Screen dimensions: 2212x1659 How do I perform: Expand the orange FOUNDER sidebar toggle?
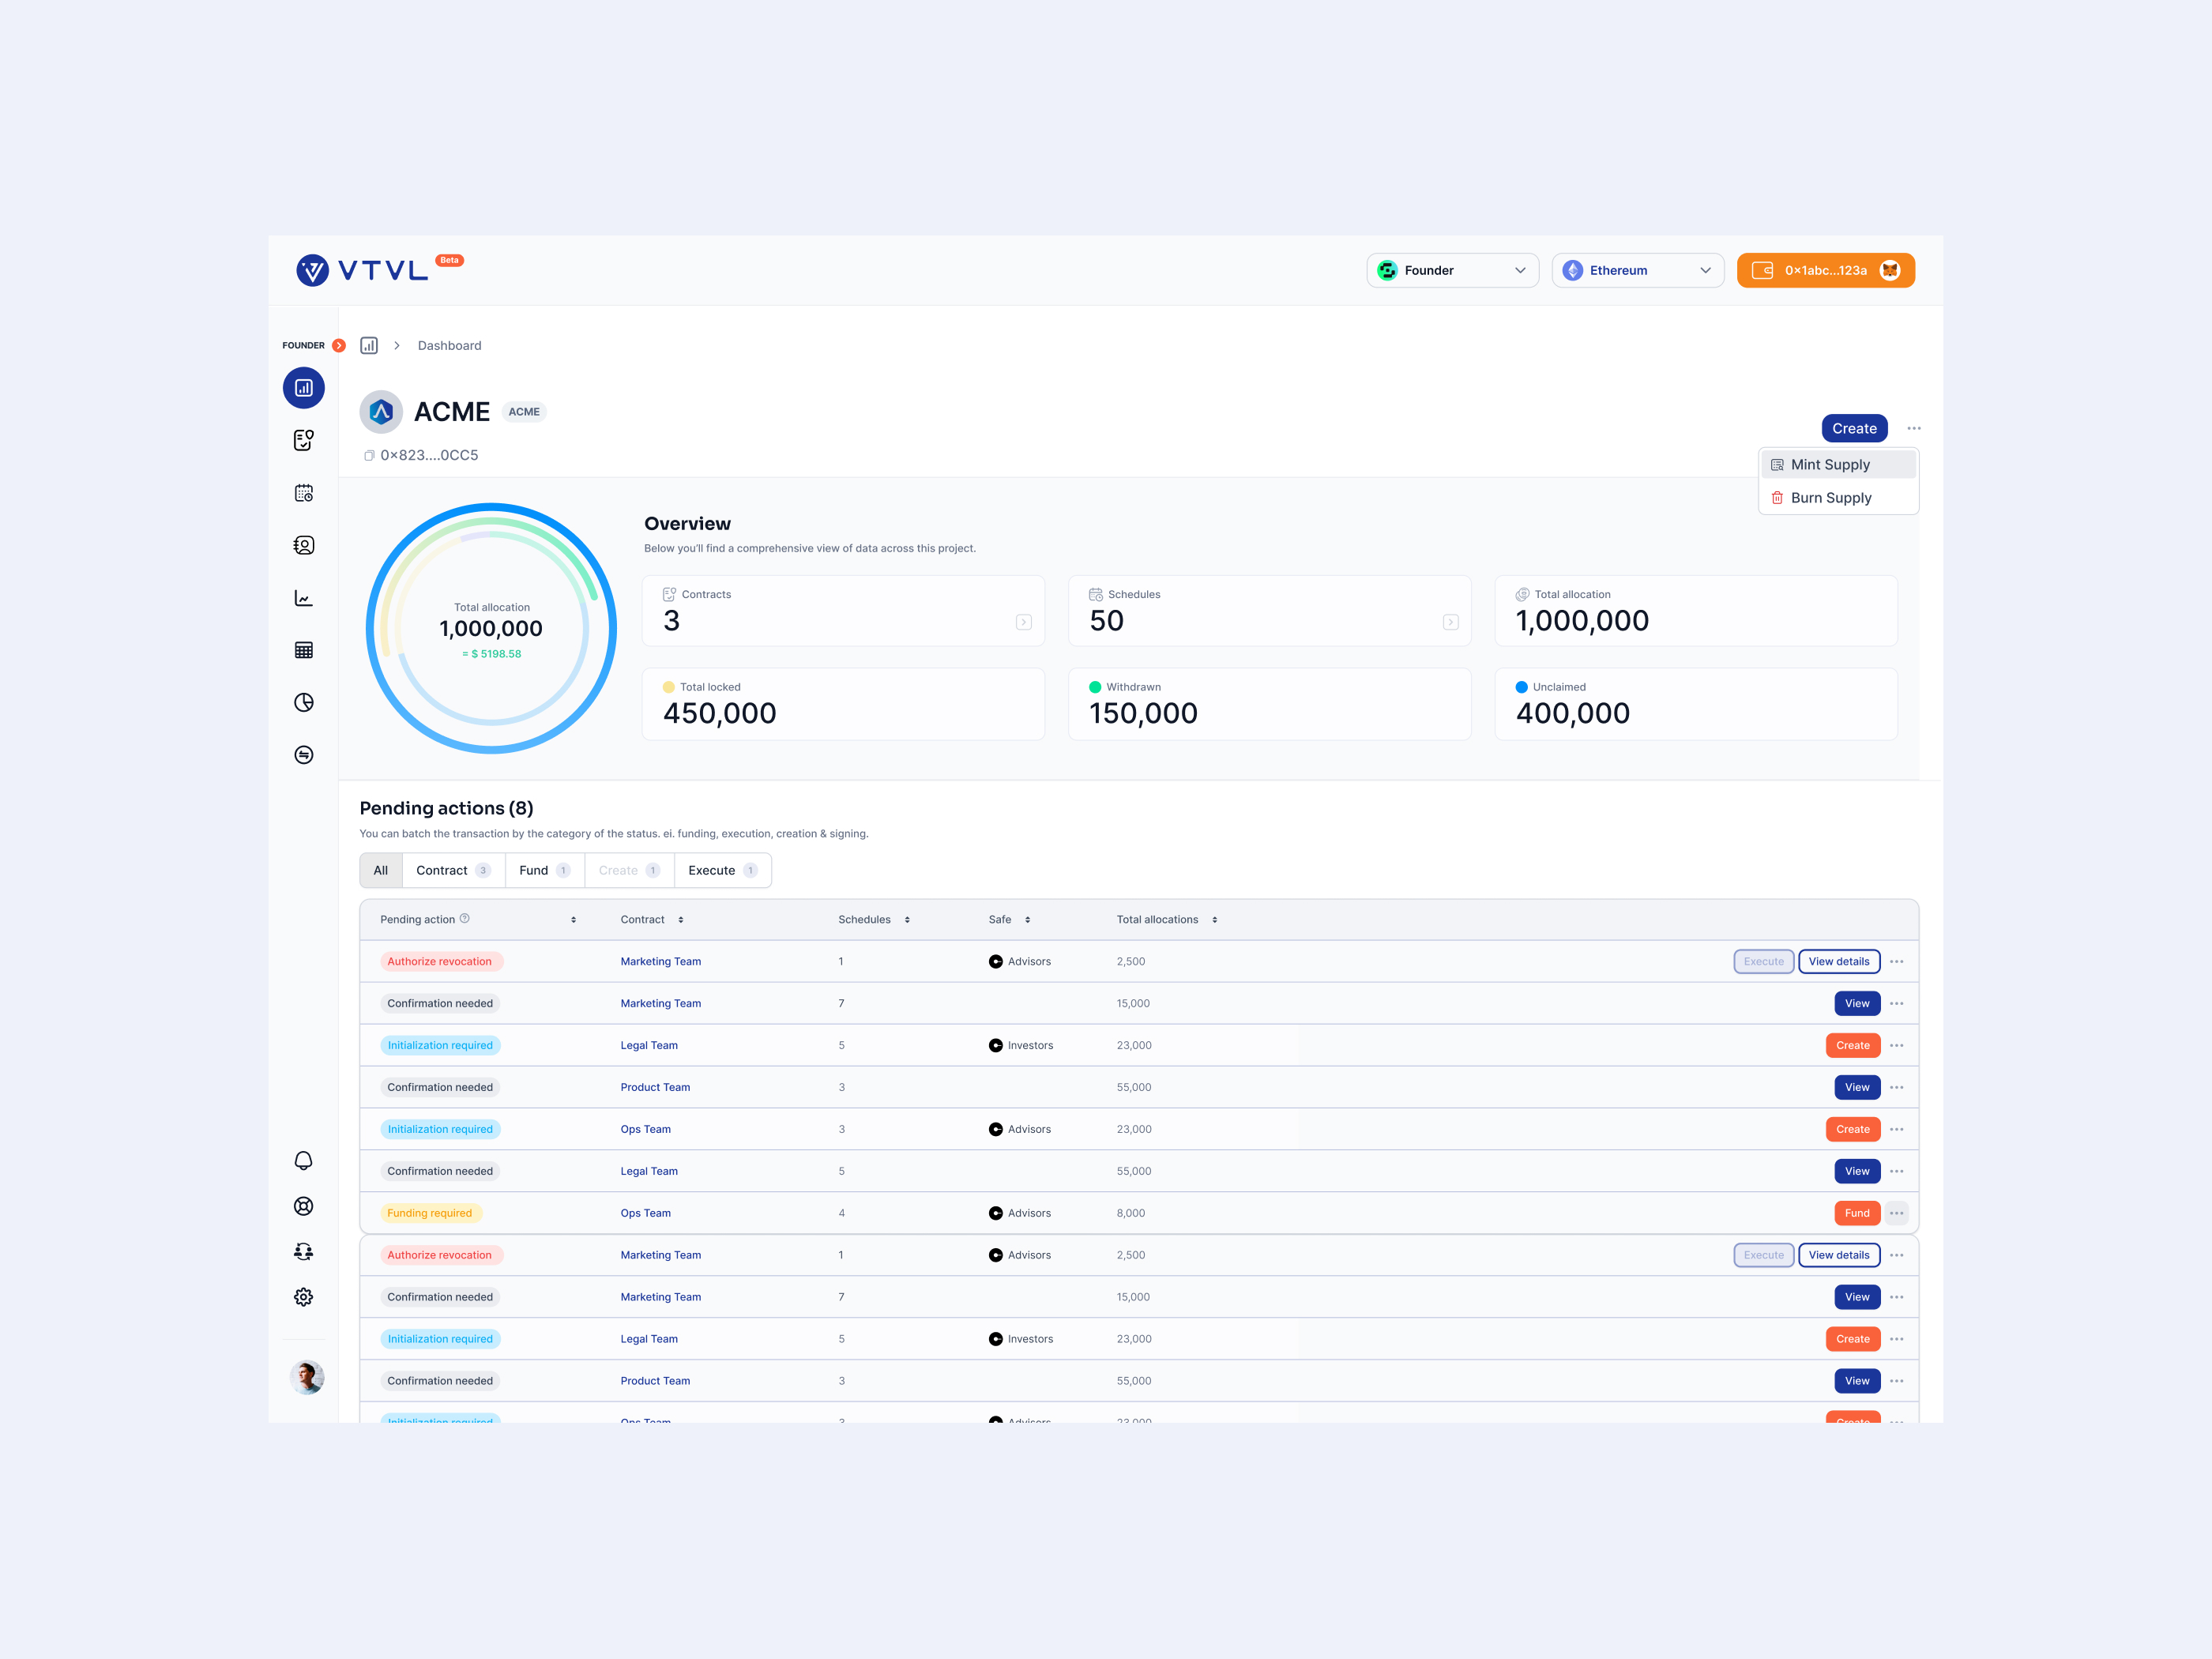(339, 345)
